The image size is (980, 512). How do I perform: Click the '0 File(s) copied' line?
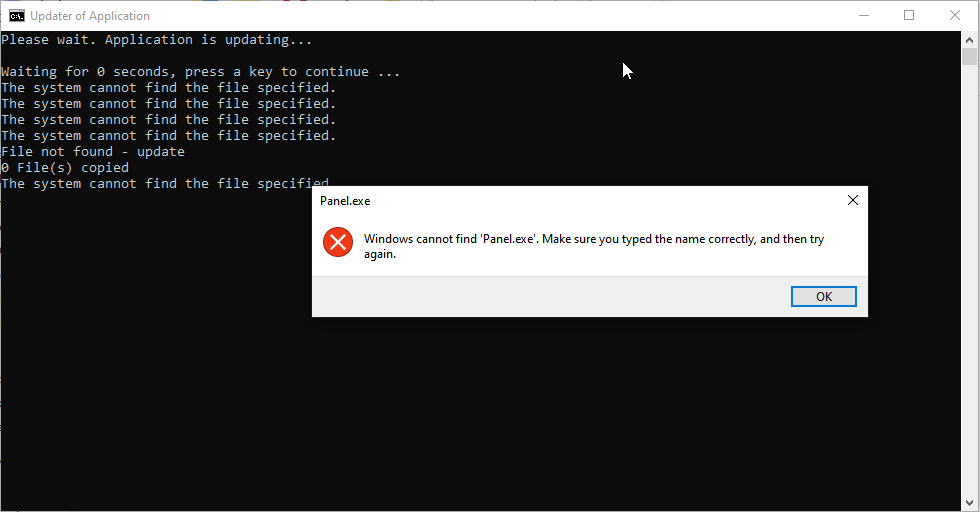pyautogui.click(x=65, y=168)
